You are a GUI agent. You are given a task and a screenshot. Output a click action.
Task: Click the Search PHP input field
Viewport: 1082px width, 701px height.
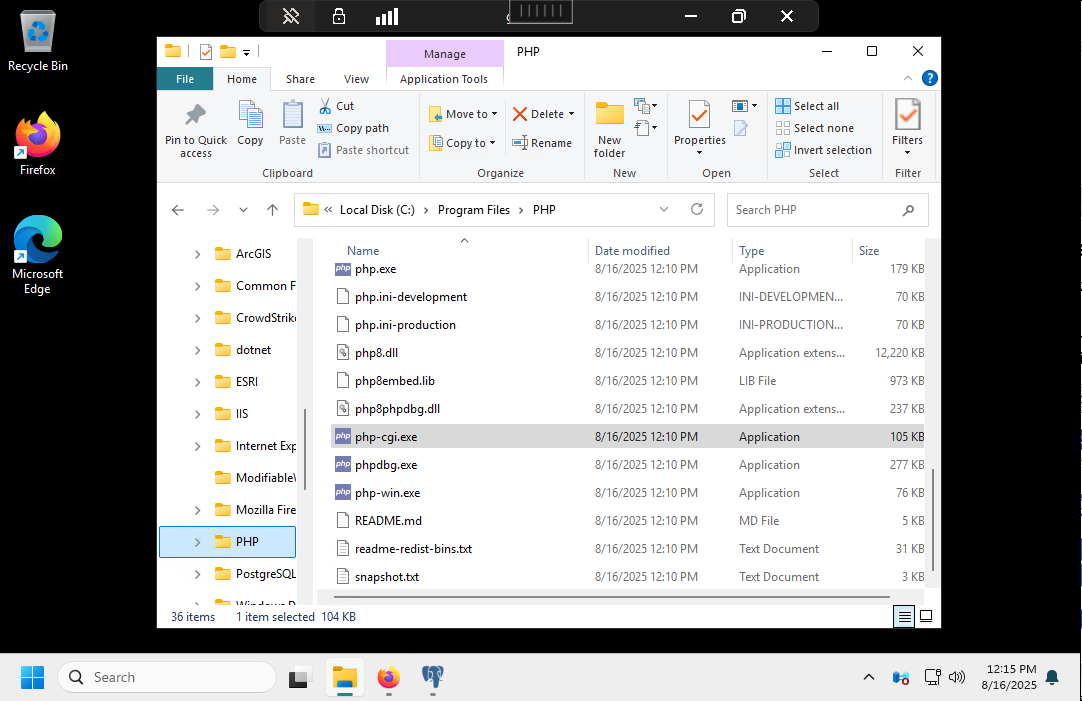(815, 210)
